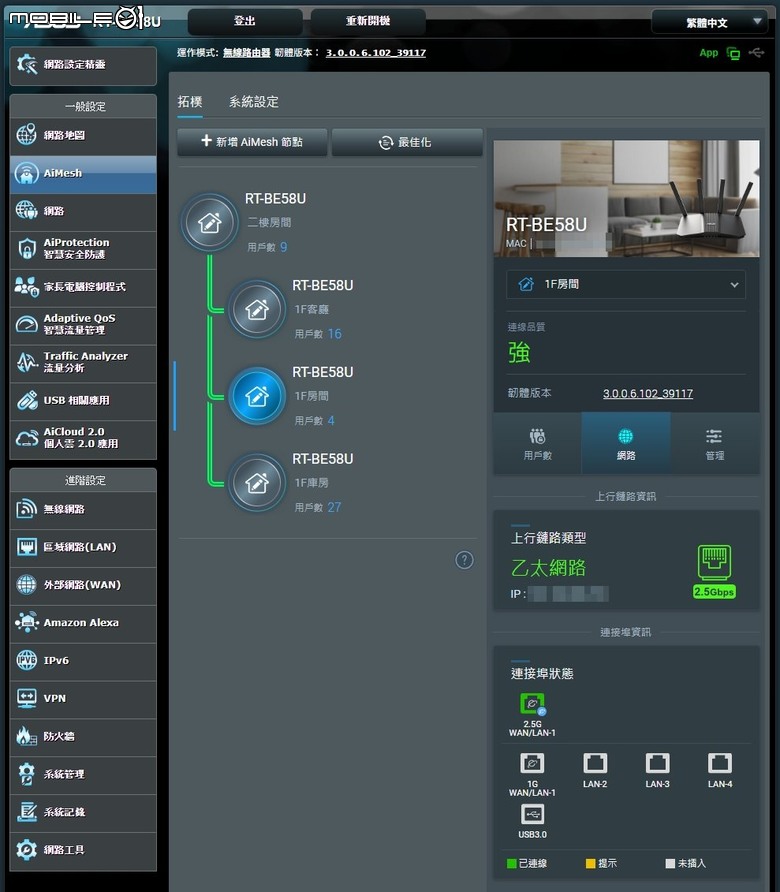Click the RT-BE58U router photo
Viewport: 780px width, 892px height.
point(626,199)
